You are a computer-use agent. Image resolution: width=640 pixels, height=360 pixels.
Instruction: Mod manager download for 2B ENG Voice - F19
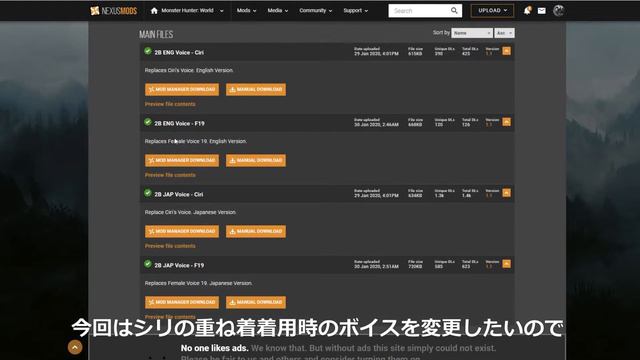[182, 160]
